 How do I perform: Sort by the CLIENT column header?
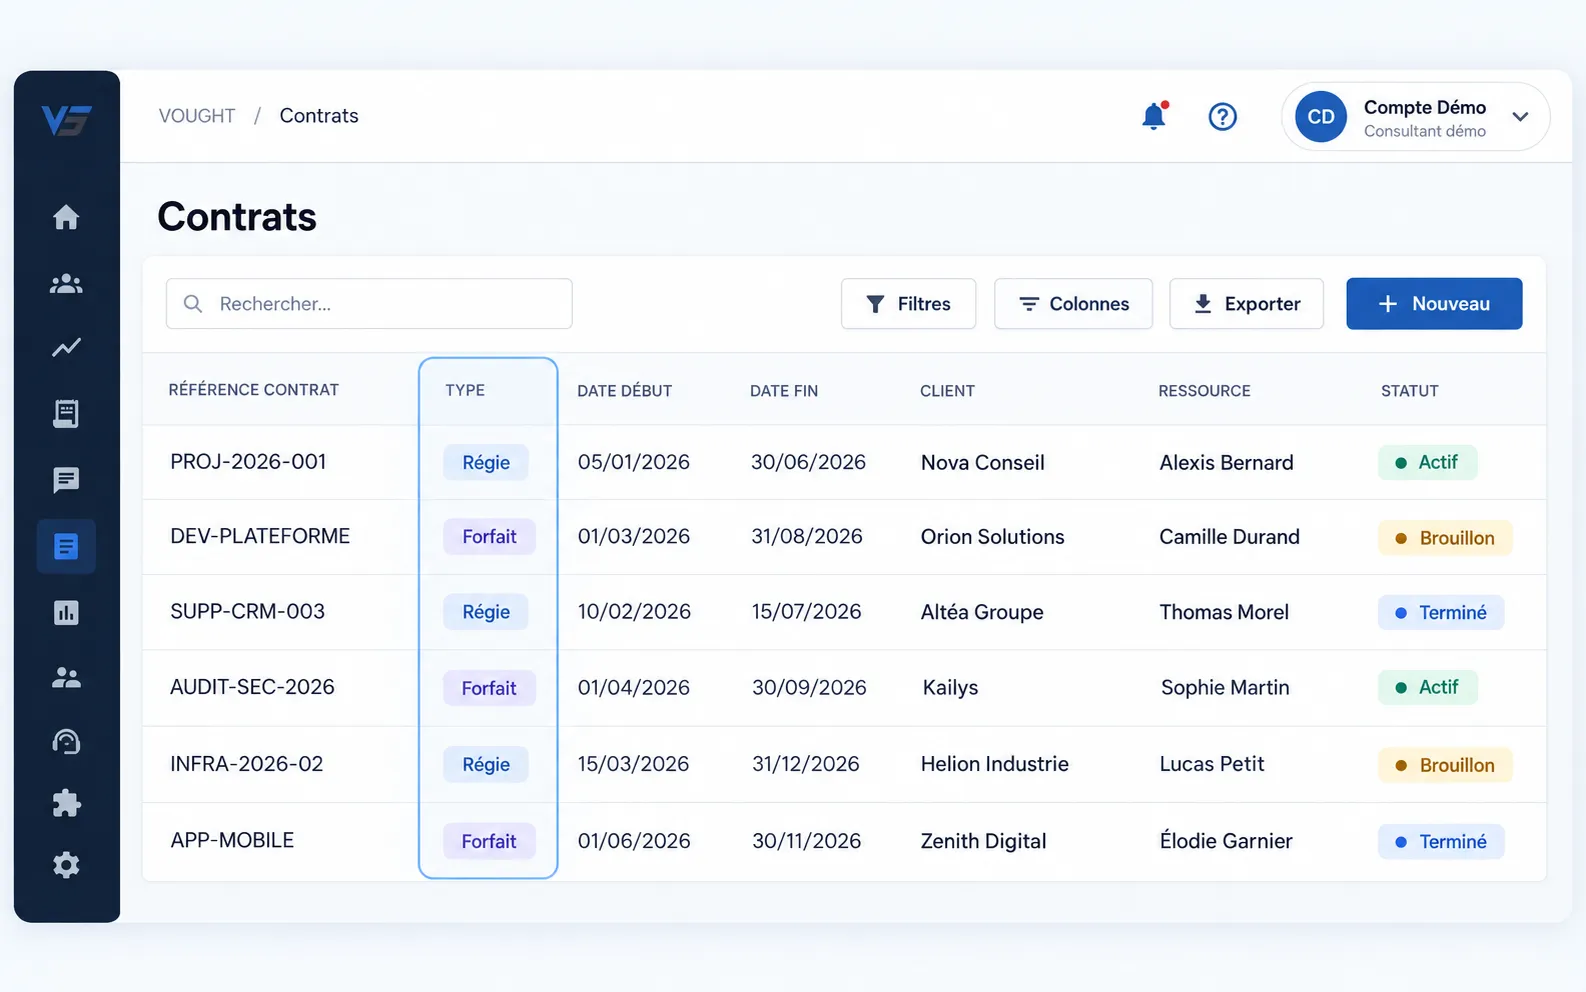(x=947, y=391)
